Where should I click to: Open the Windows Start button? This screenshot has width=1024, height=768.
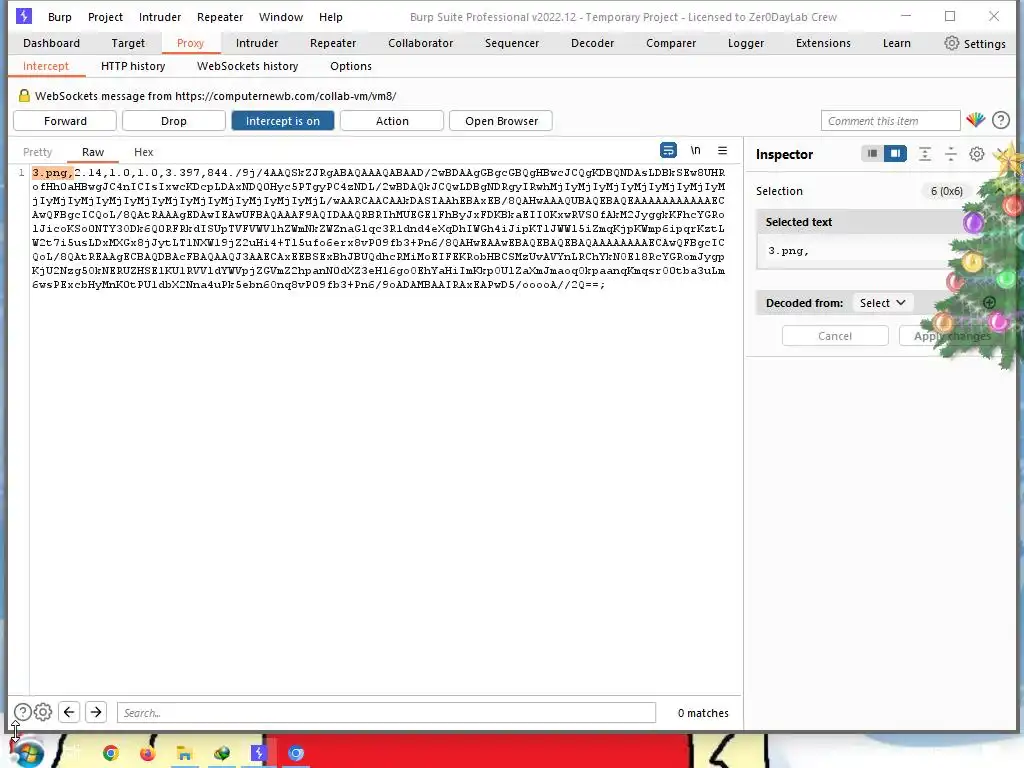pyautogui.click(x=27, y=753)
